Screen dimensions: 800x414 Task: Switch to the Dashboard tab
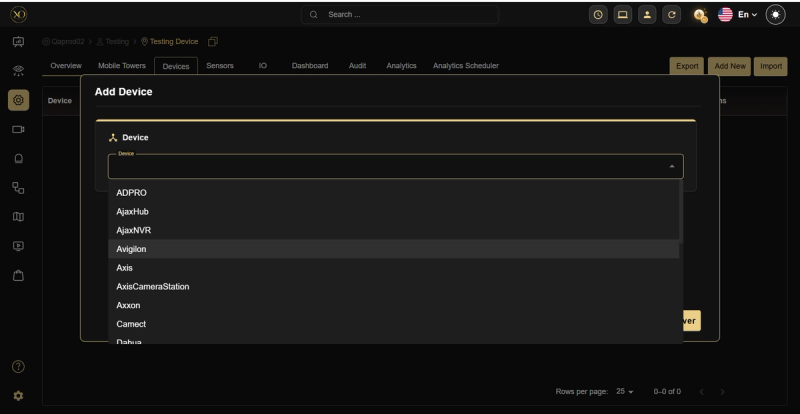click(310, 66)
